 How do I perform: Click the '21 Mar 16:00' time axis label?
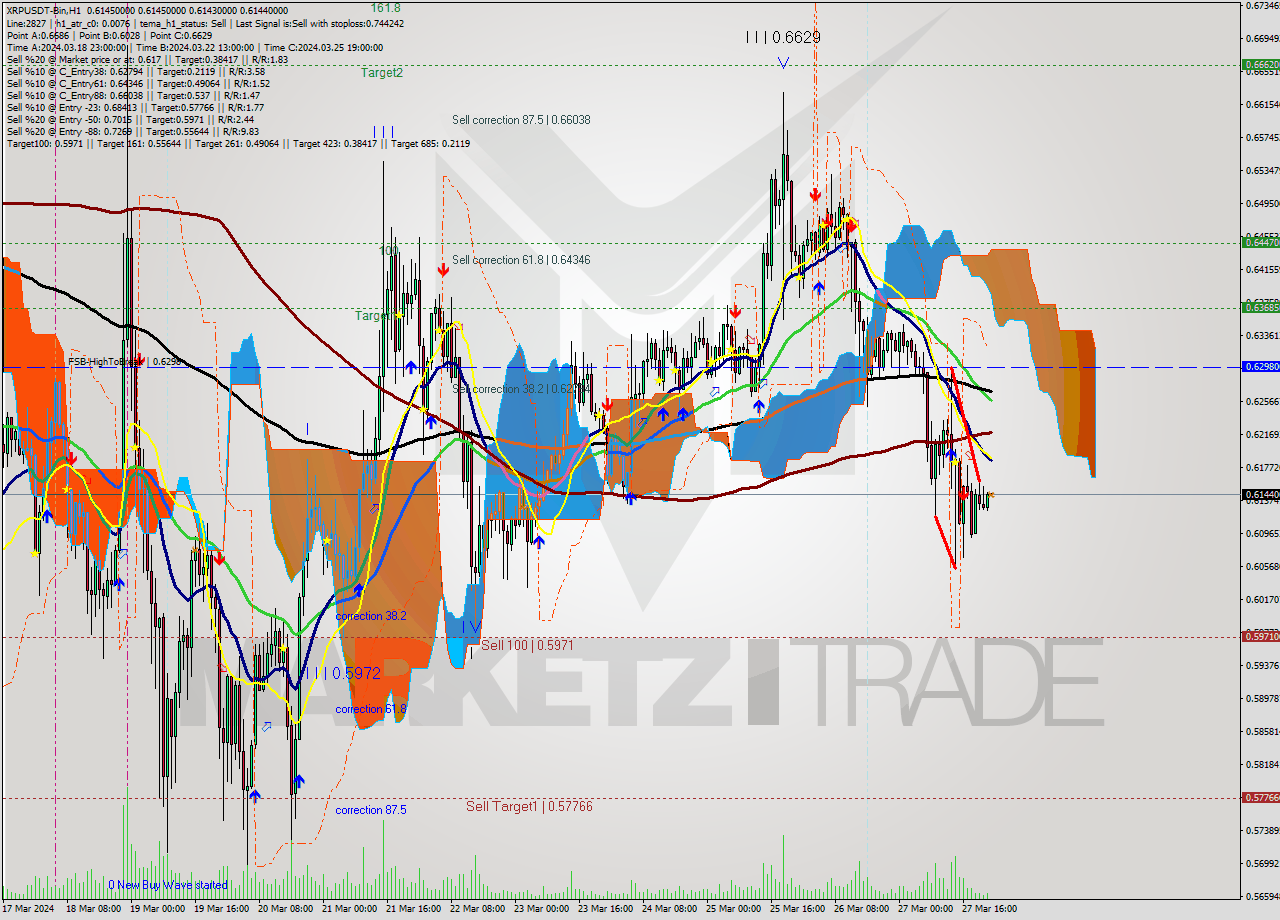click(414, 909)
